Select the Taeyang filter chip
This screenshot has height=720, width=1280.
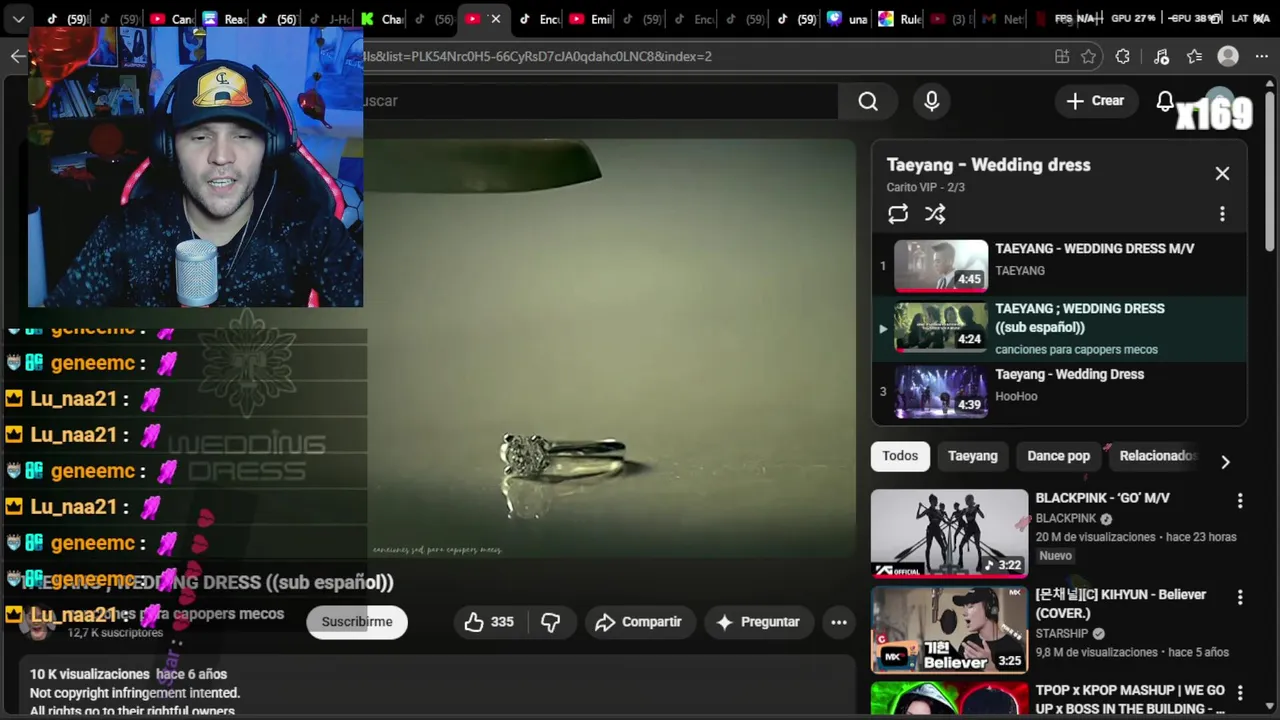(973, 456)
